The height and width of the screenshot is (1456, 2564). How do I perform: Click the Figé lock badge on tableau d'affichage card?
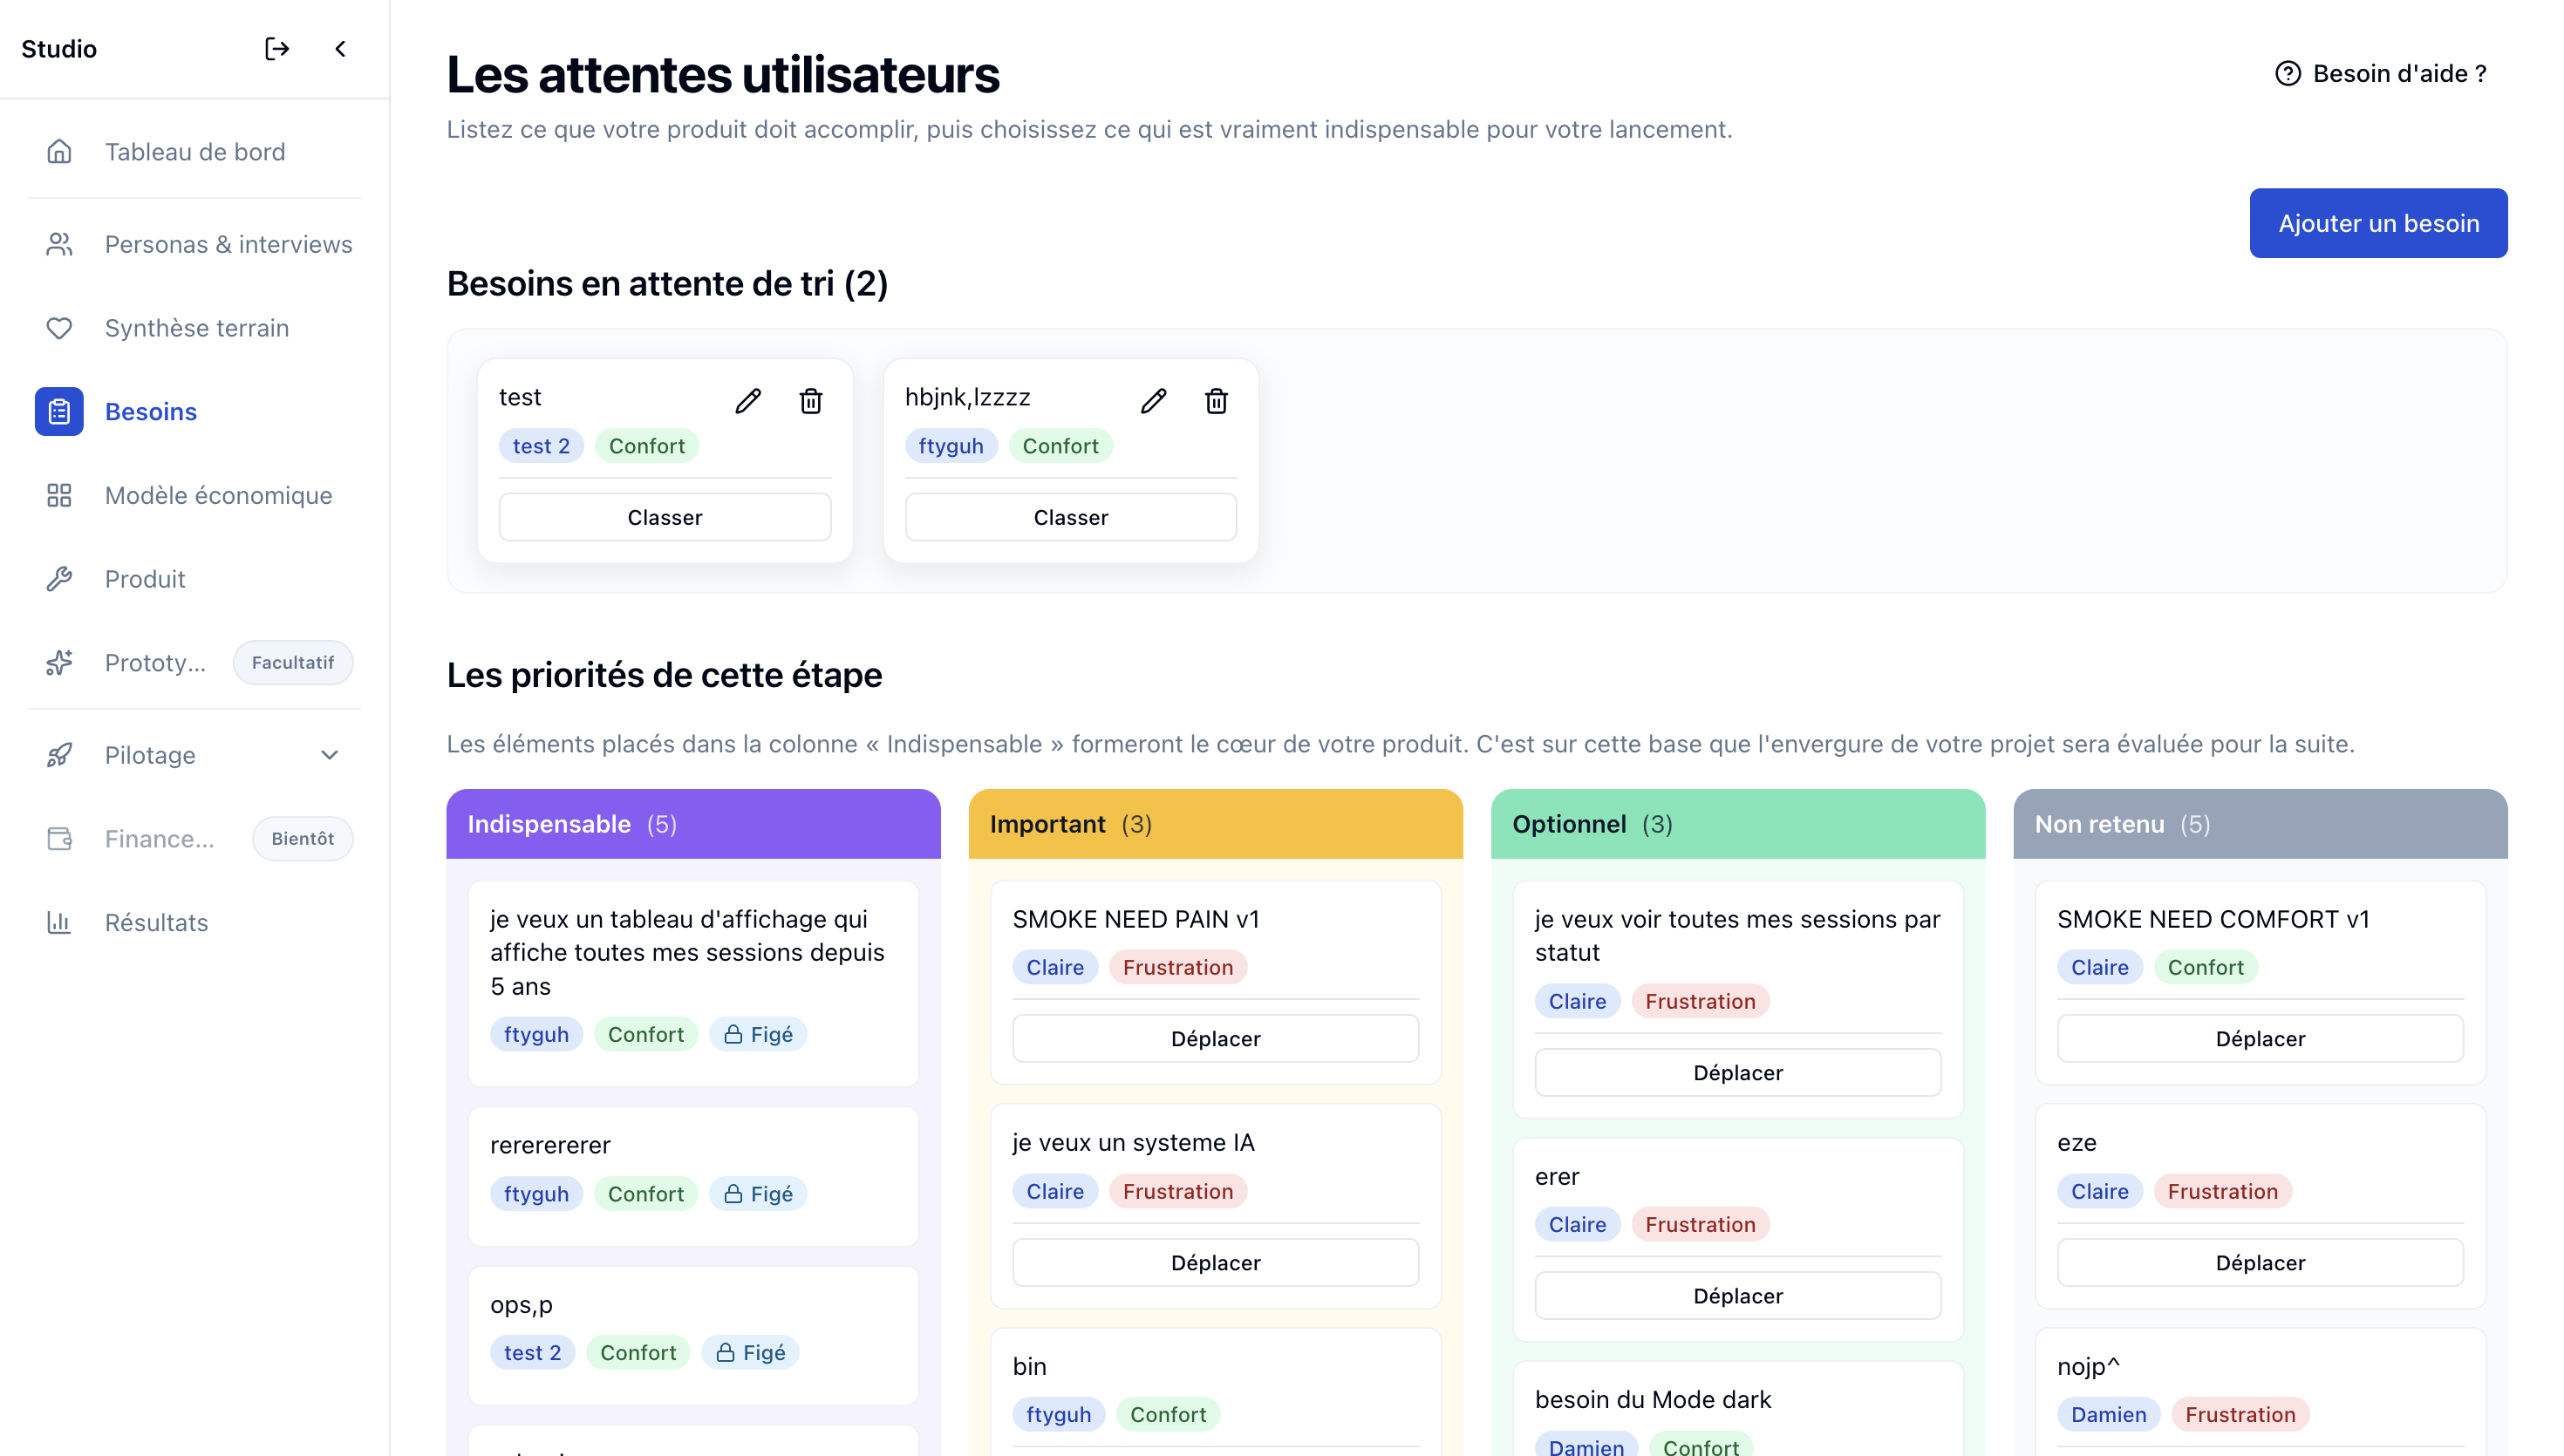pyautogui.click(x=758, y=1034)
